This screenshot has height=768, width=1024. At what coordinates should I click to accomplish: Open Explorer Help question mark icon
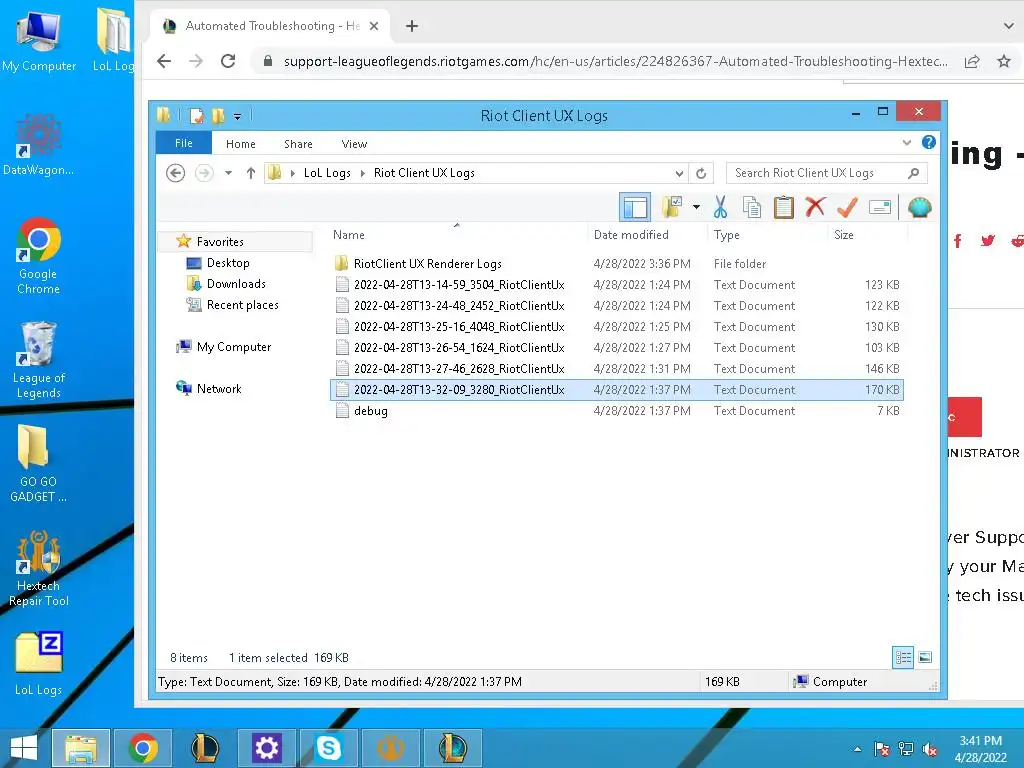point(929,142)
